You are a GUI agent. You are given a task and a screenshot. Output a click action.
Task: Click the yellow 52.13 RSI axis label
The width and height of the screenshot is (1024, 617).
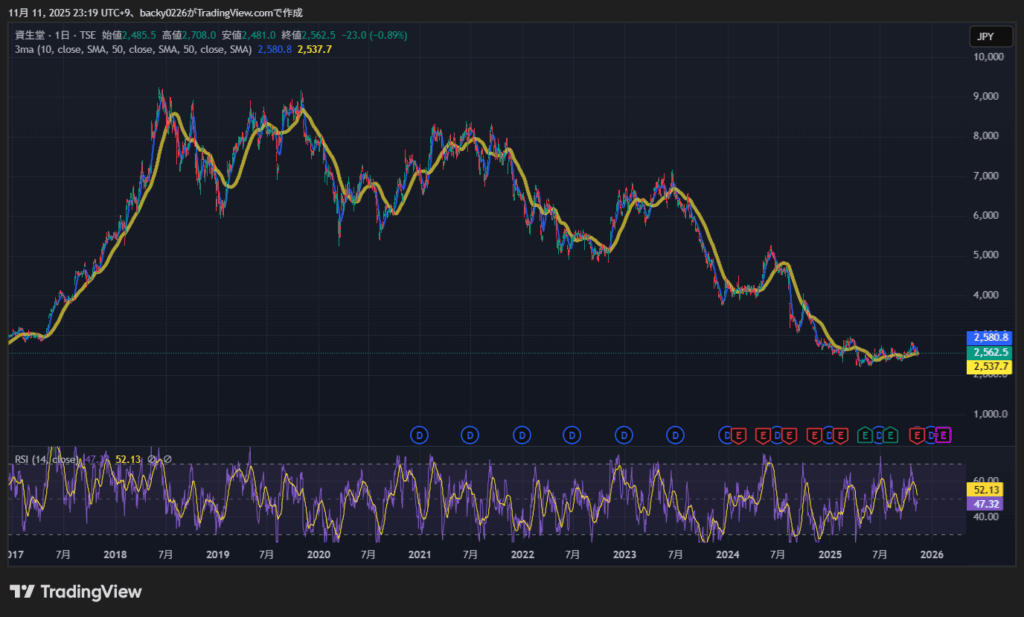[985, 491]
